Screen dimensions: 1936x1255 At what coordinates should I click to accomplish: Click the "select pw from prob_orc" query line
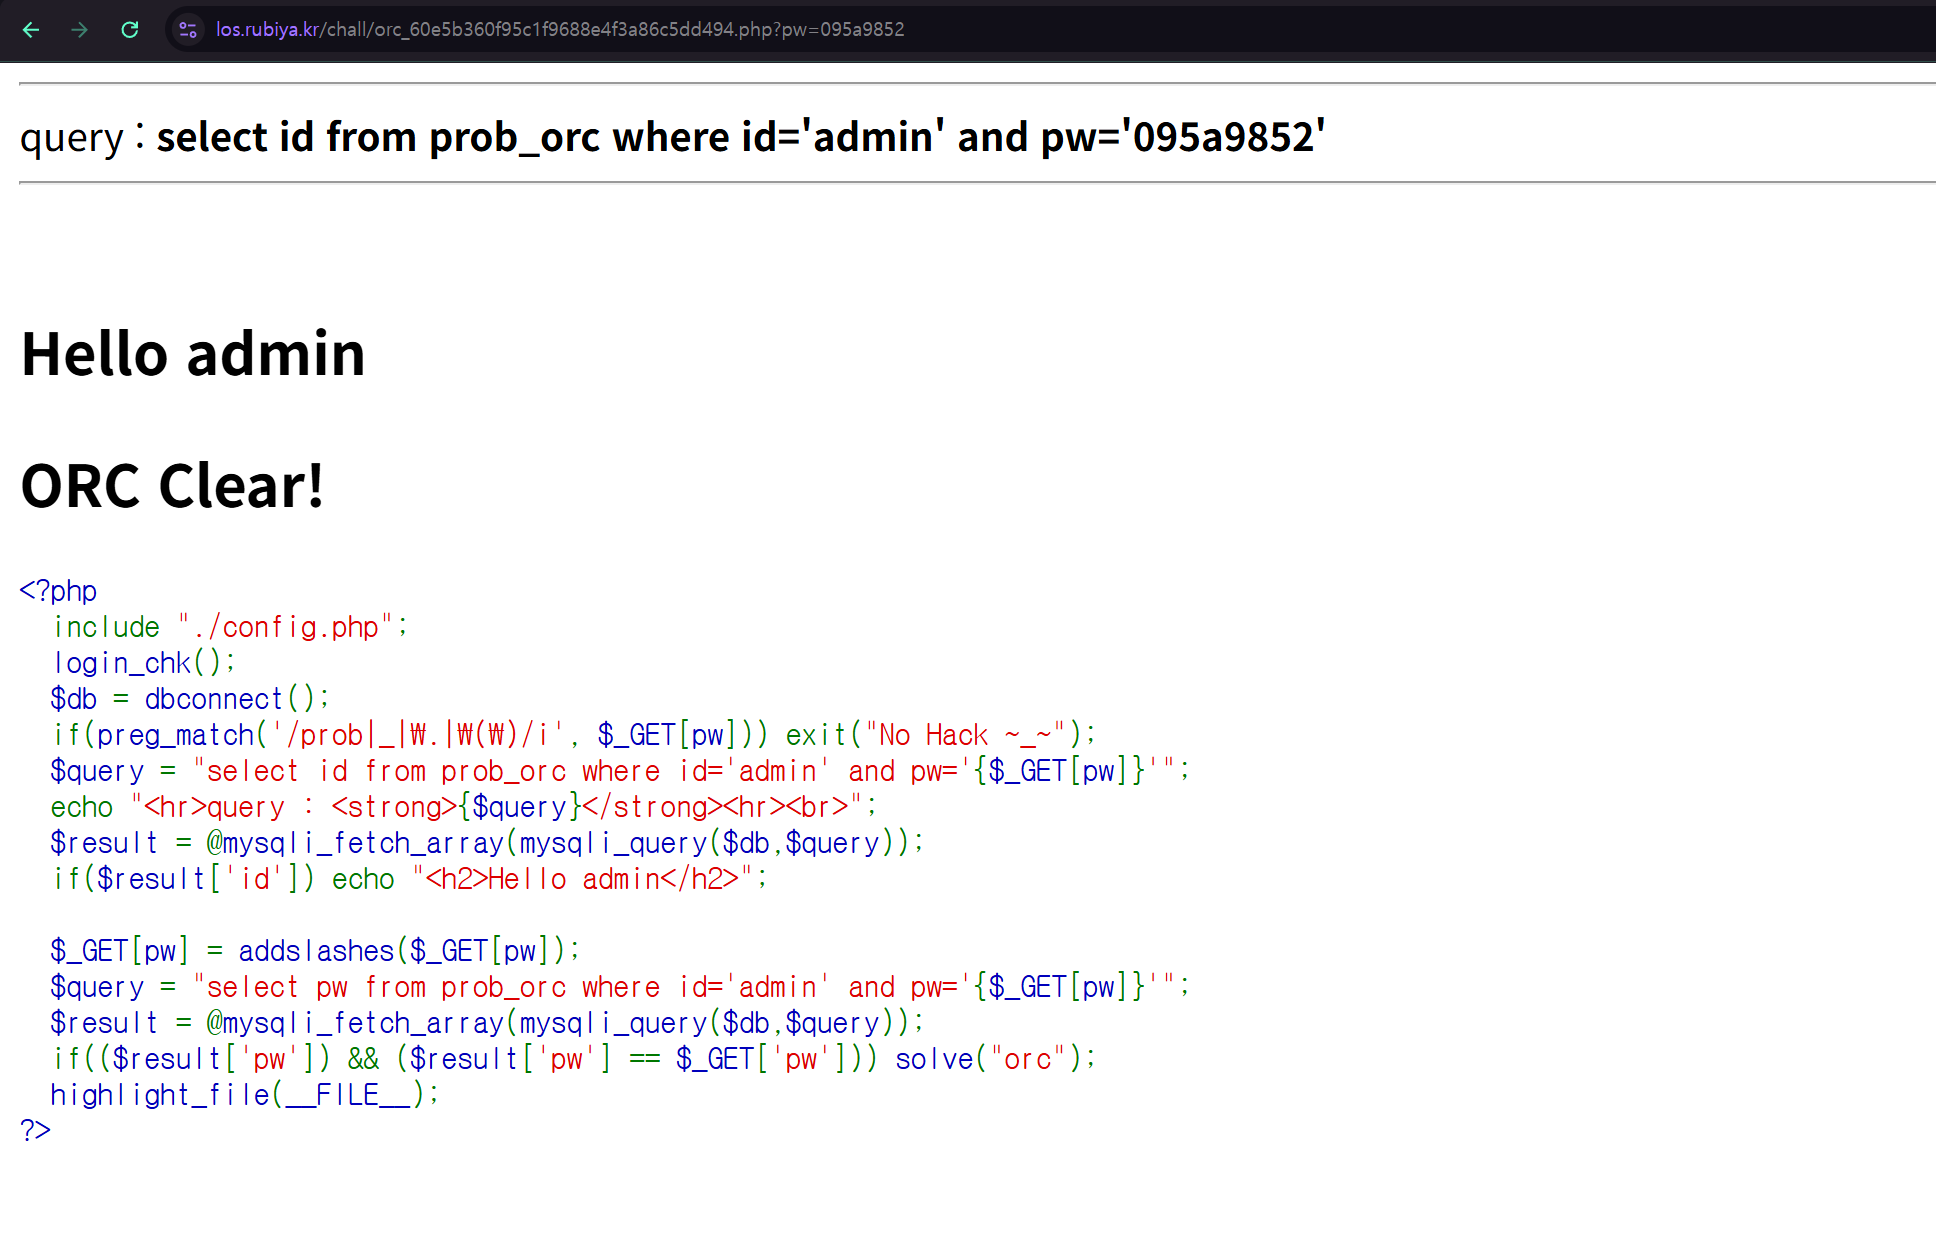pos(619,987)
